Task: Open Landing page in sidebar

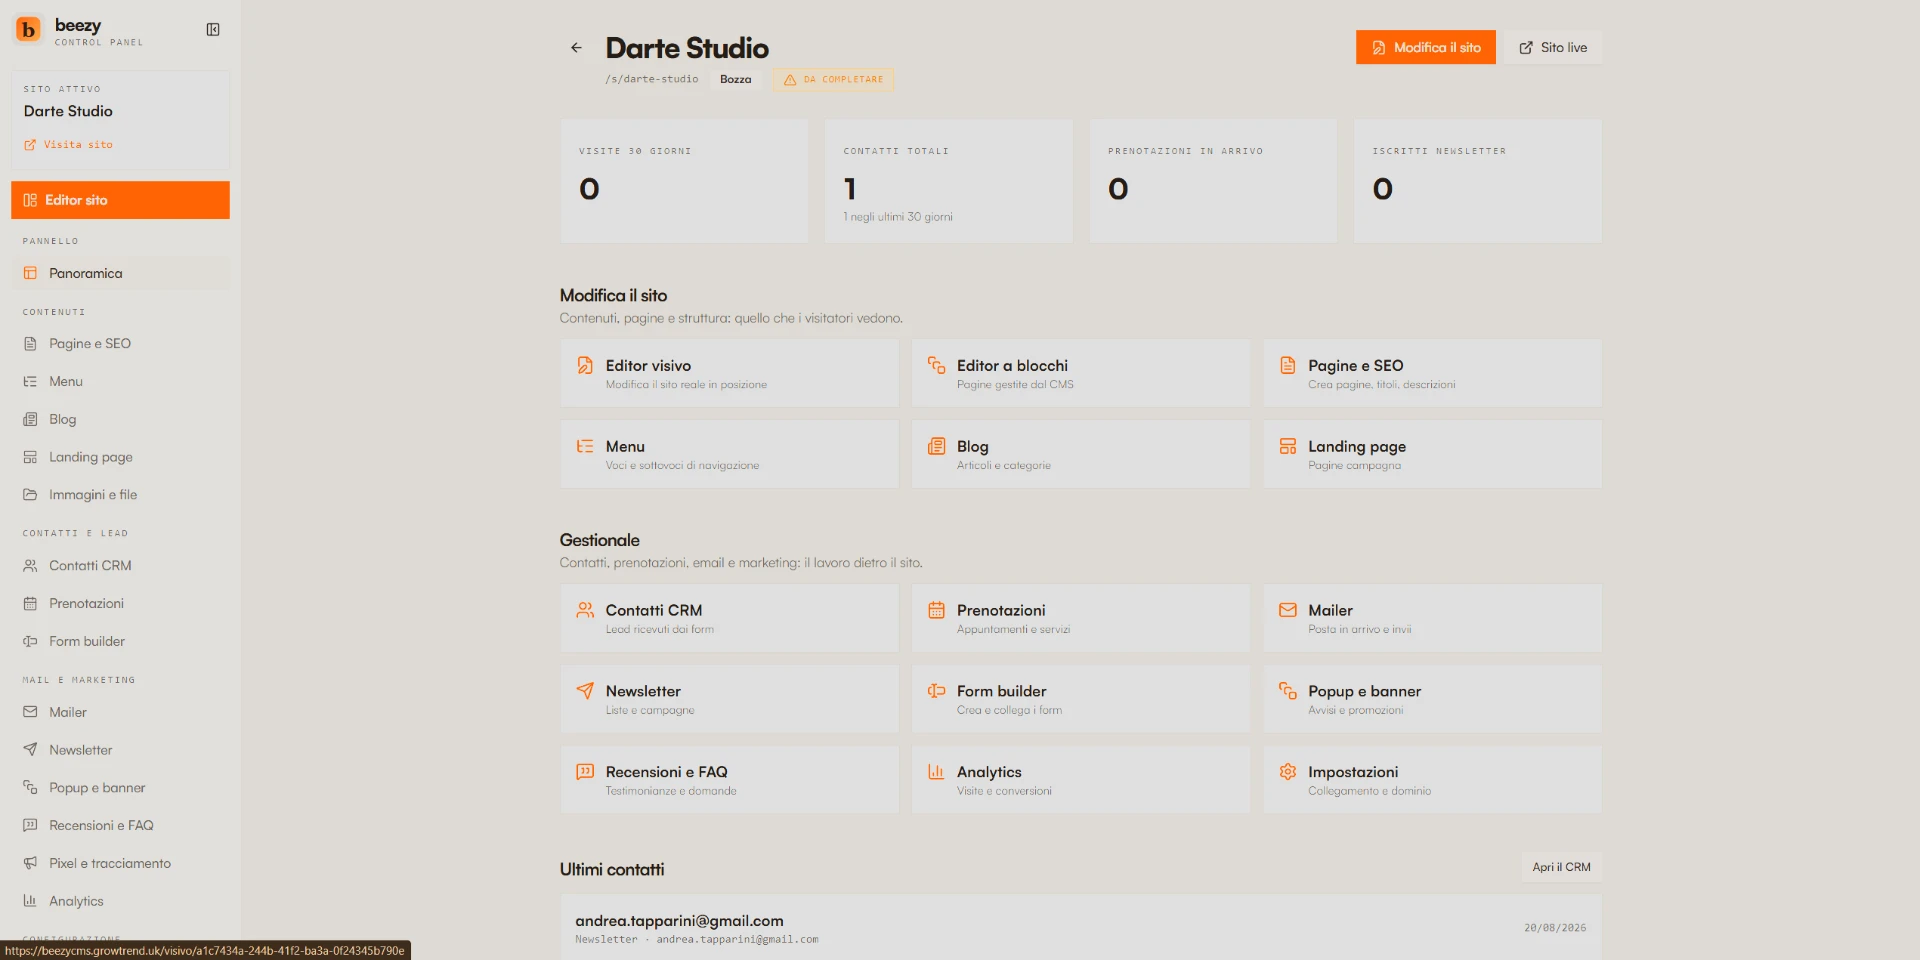Action: point(120,457)
